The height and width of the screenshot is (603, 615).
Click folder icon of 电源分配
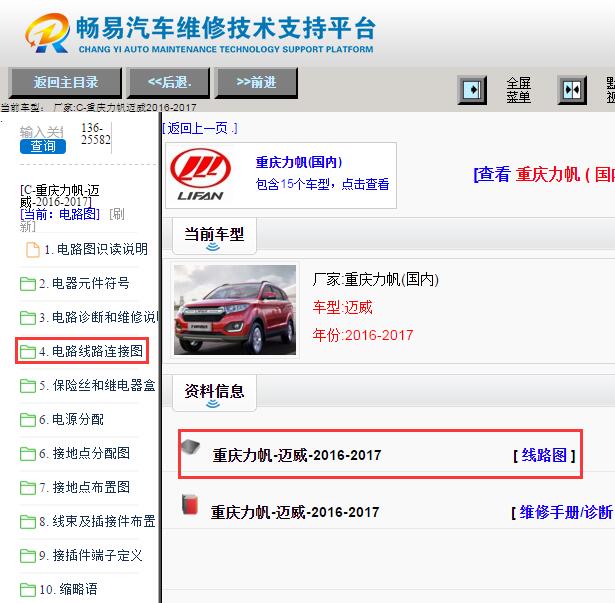point(27,420)
